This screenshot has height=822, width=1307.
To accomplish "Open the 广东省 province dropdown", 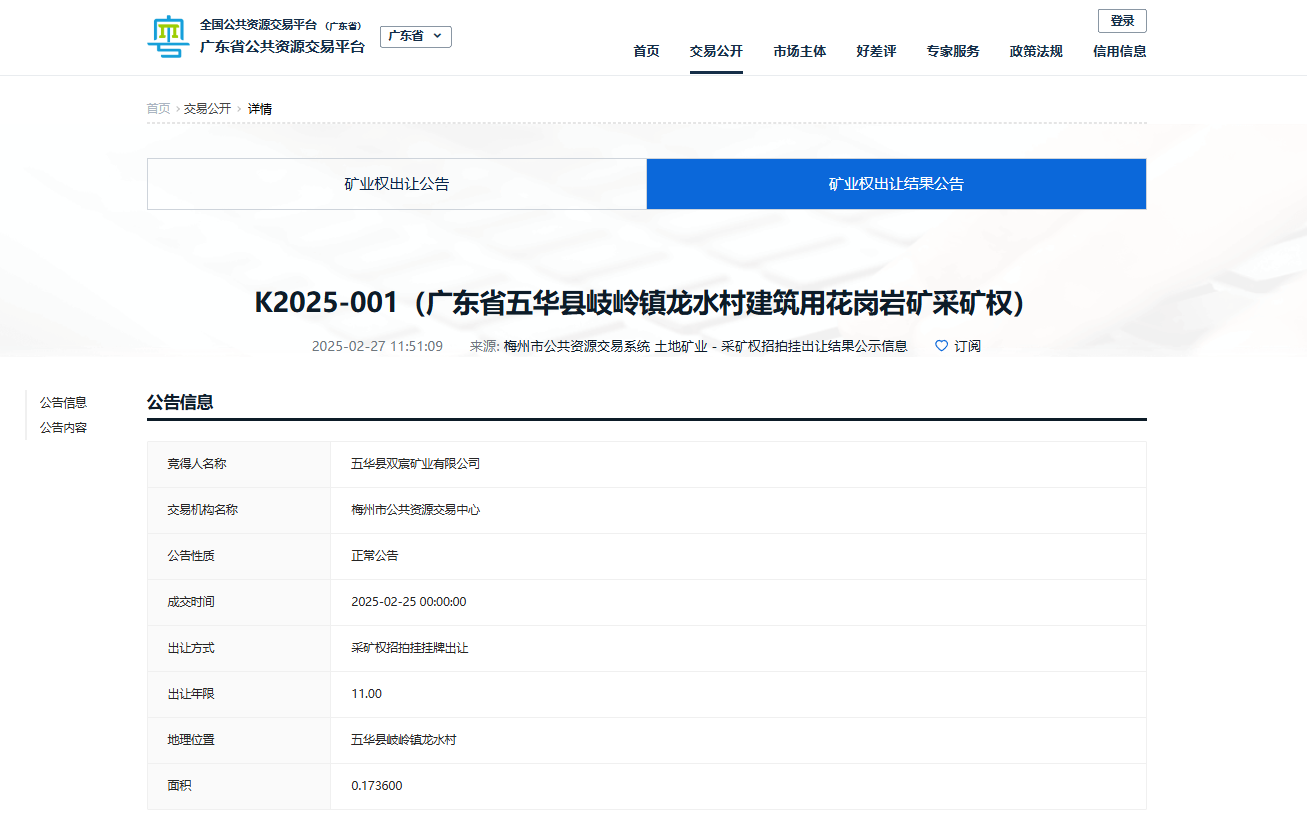I will click(415, 36).
